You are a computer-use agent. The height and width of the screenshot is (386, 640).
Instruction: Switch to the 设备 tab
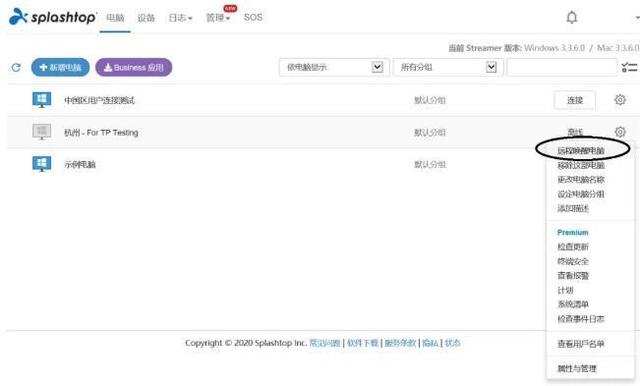tap(146, 18)
